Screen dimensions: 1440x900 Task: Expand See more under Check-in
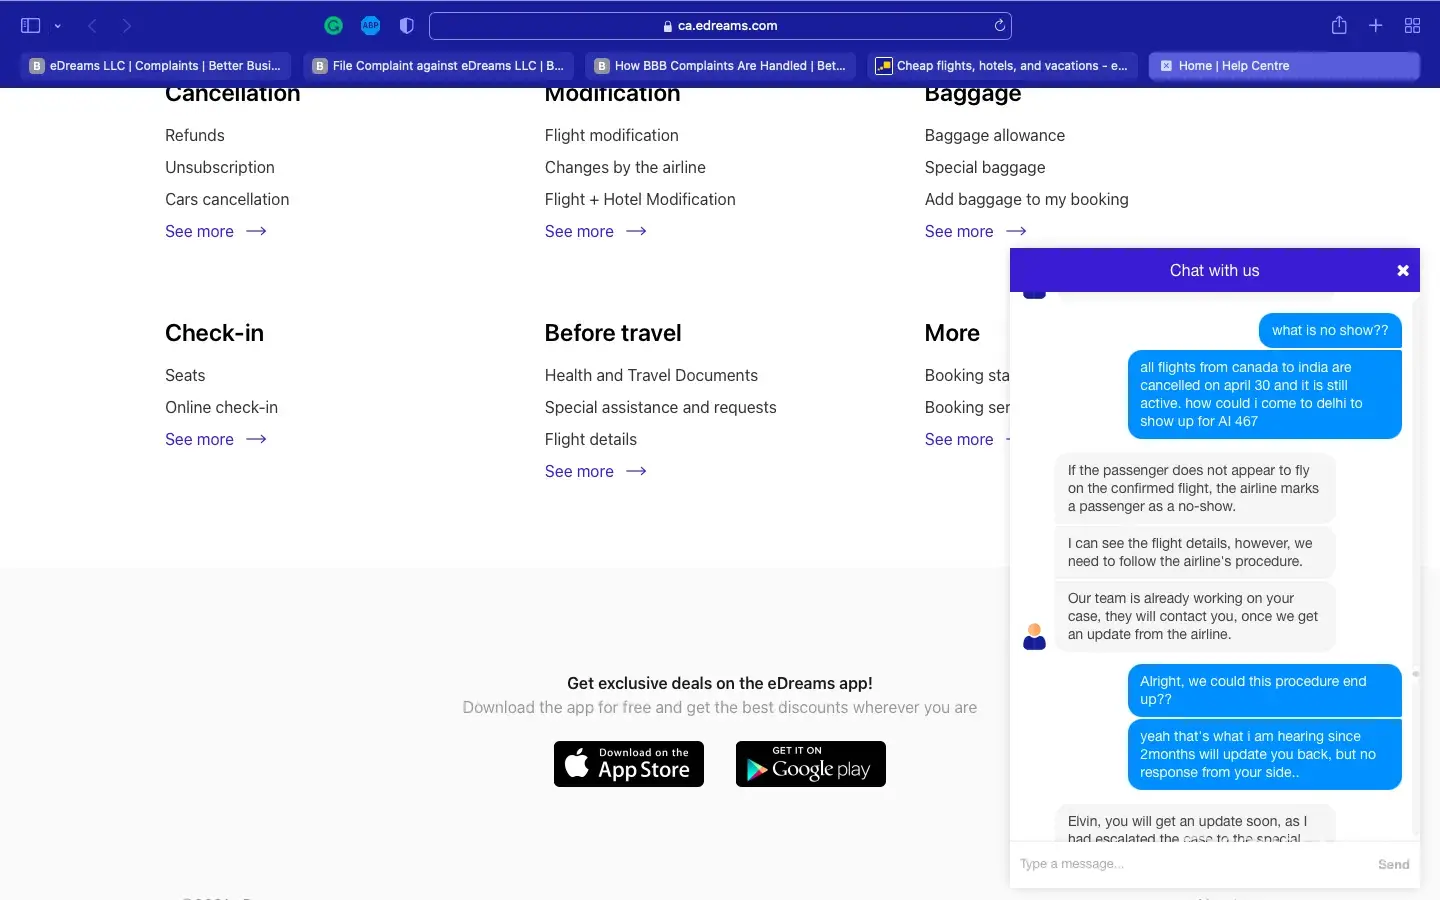(215, 439)
